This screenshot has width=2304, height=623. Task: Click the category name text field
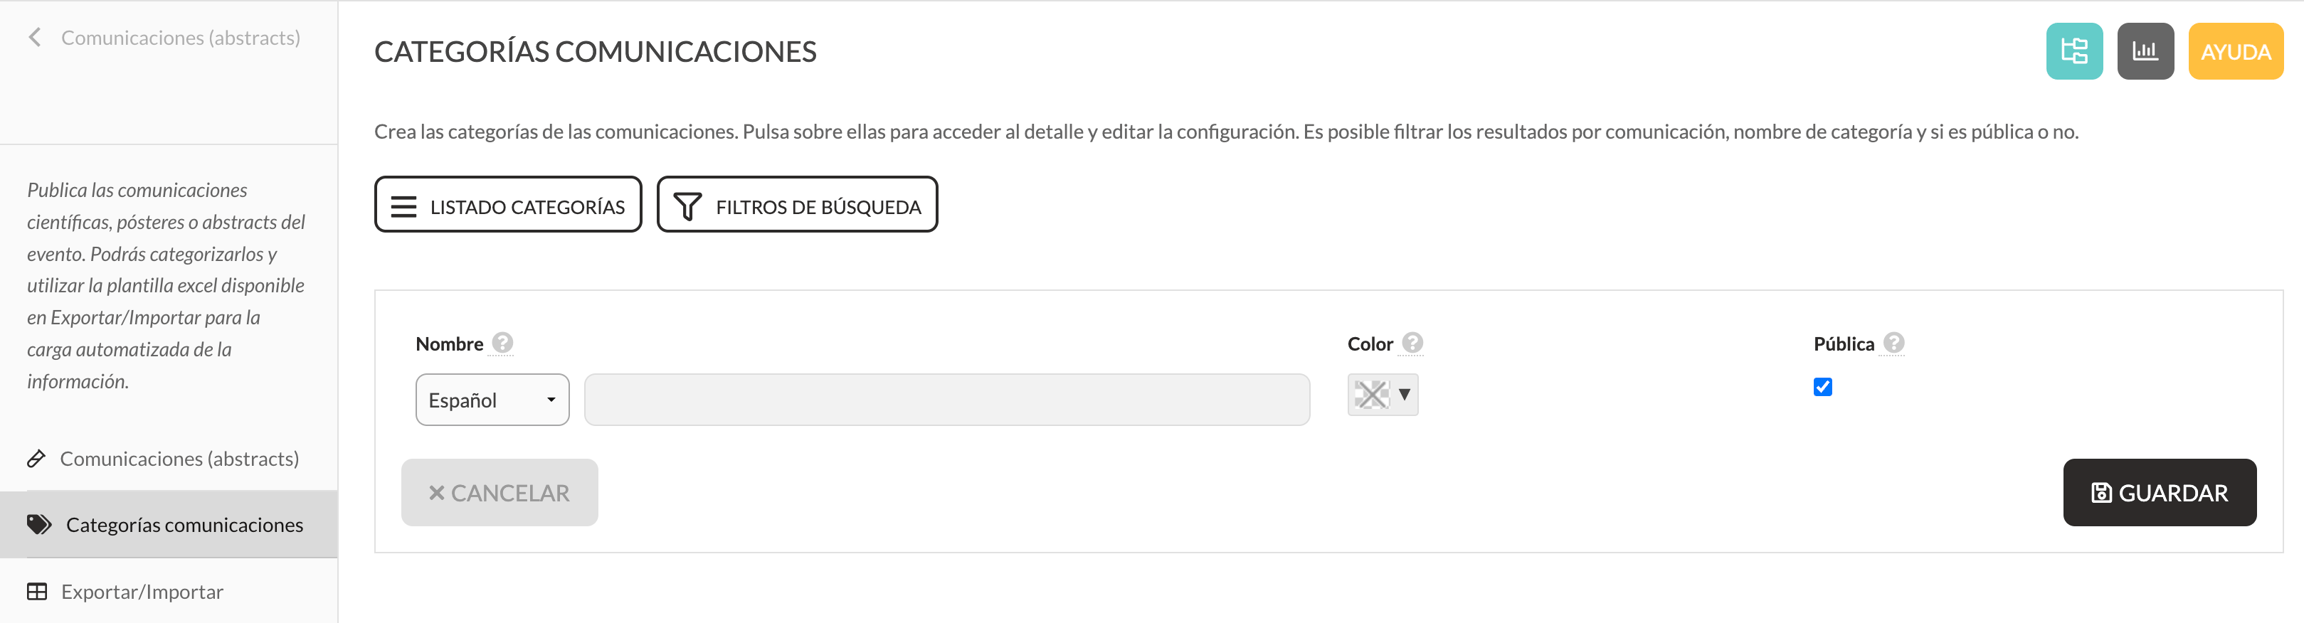point(947,399)
